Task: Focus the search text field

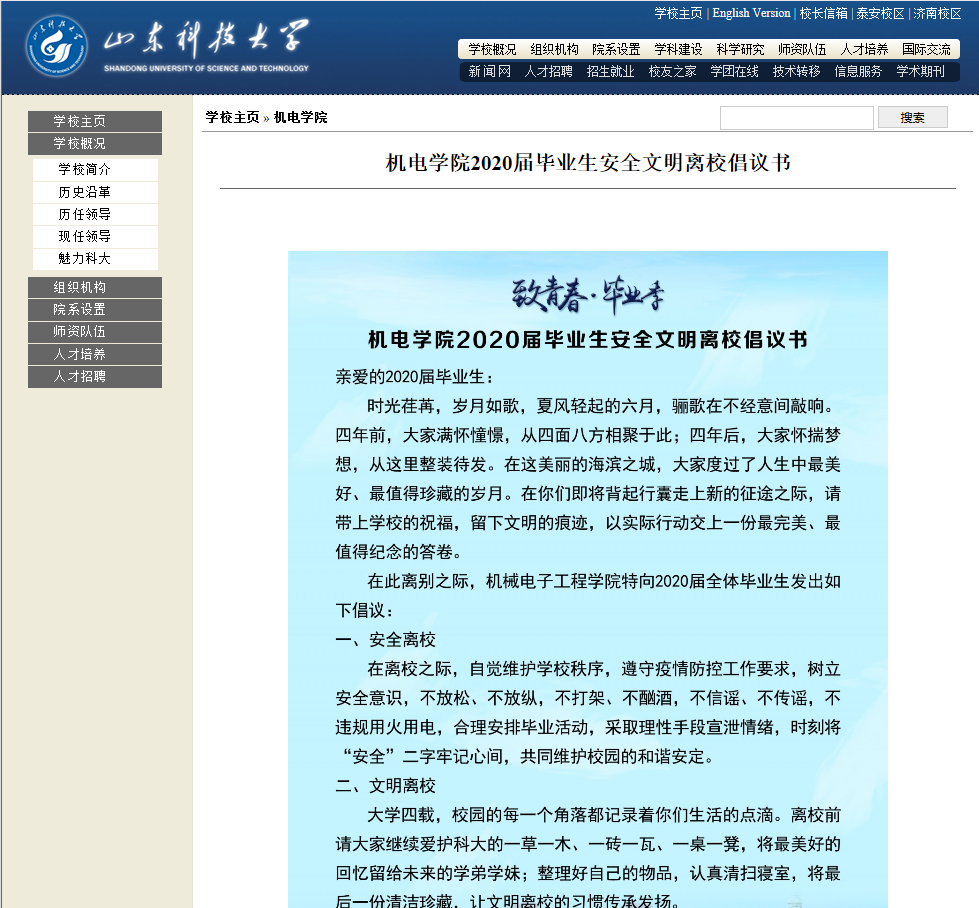Action: point(797,118)
